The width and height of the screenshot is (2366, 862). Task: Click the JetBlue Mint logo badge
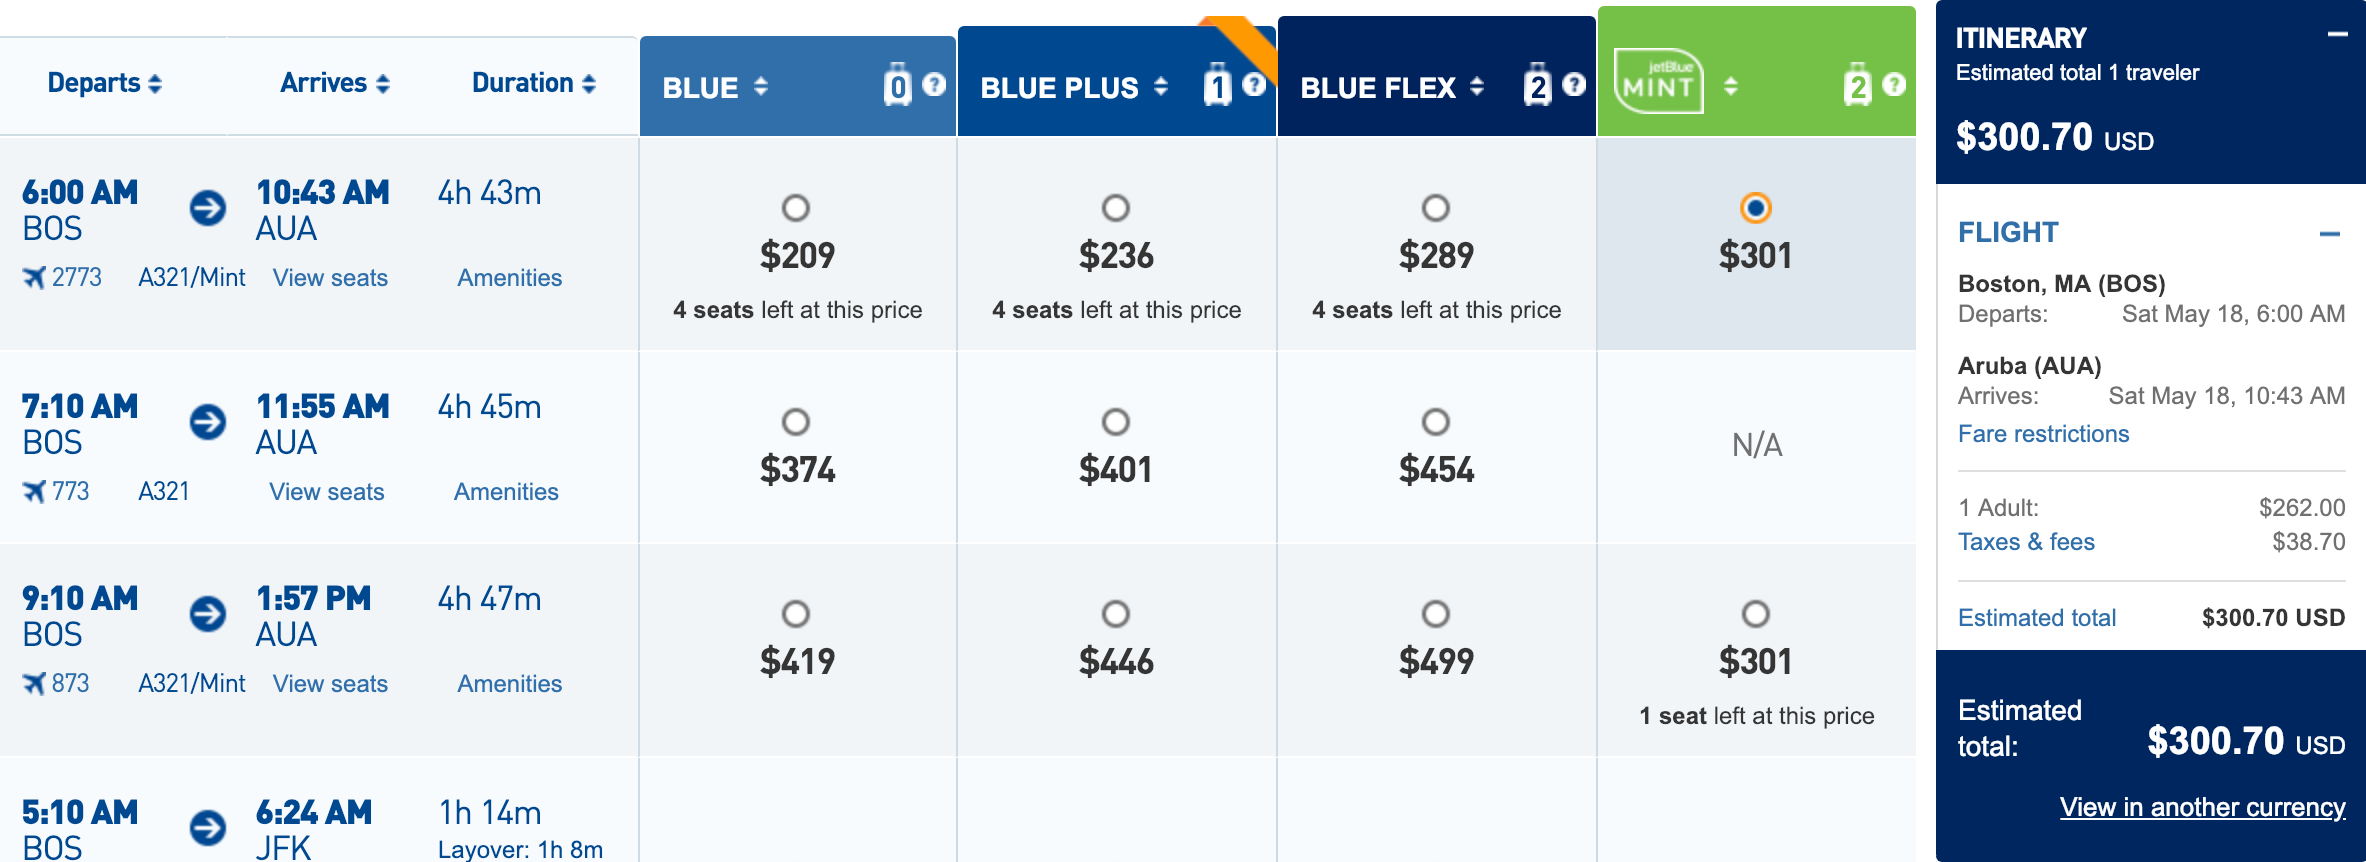(x=1658, y=82)
